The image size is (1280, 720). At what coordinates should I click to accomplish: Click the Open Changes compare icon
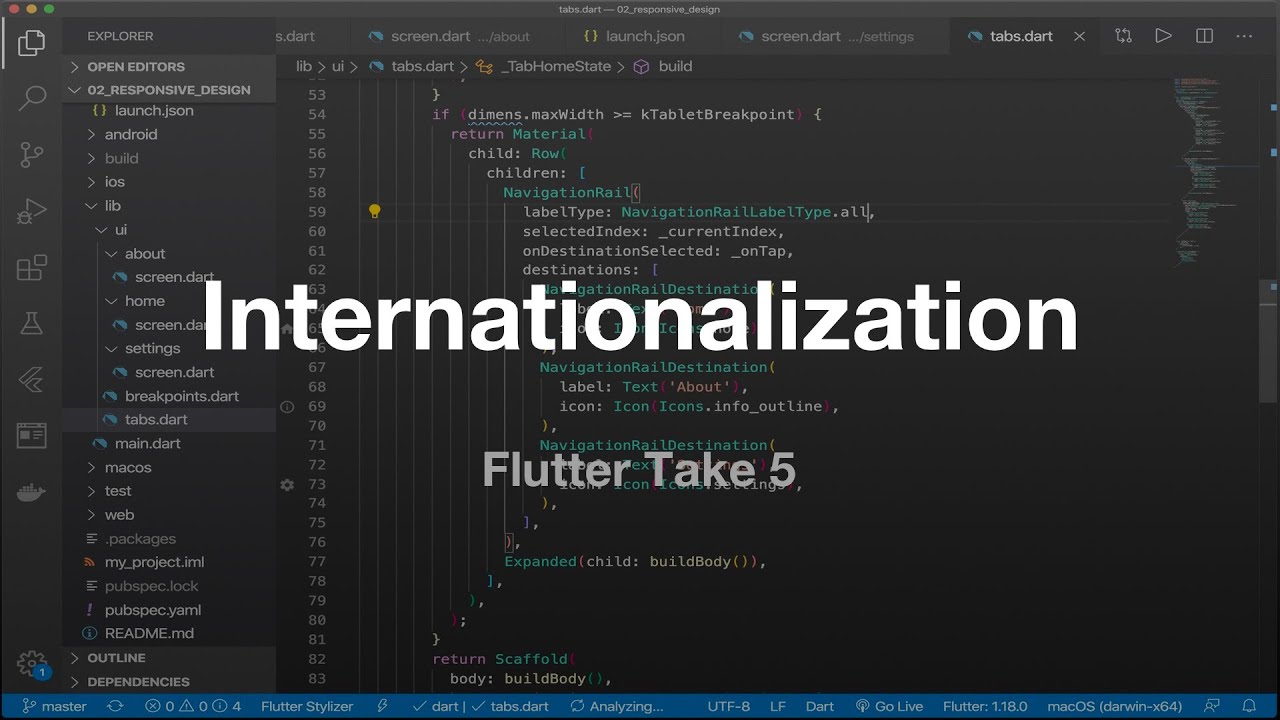(1123, 36)
